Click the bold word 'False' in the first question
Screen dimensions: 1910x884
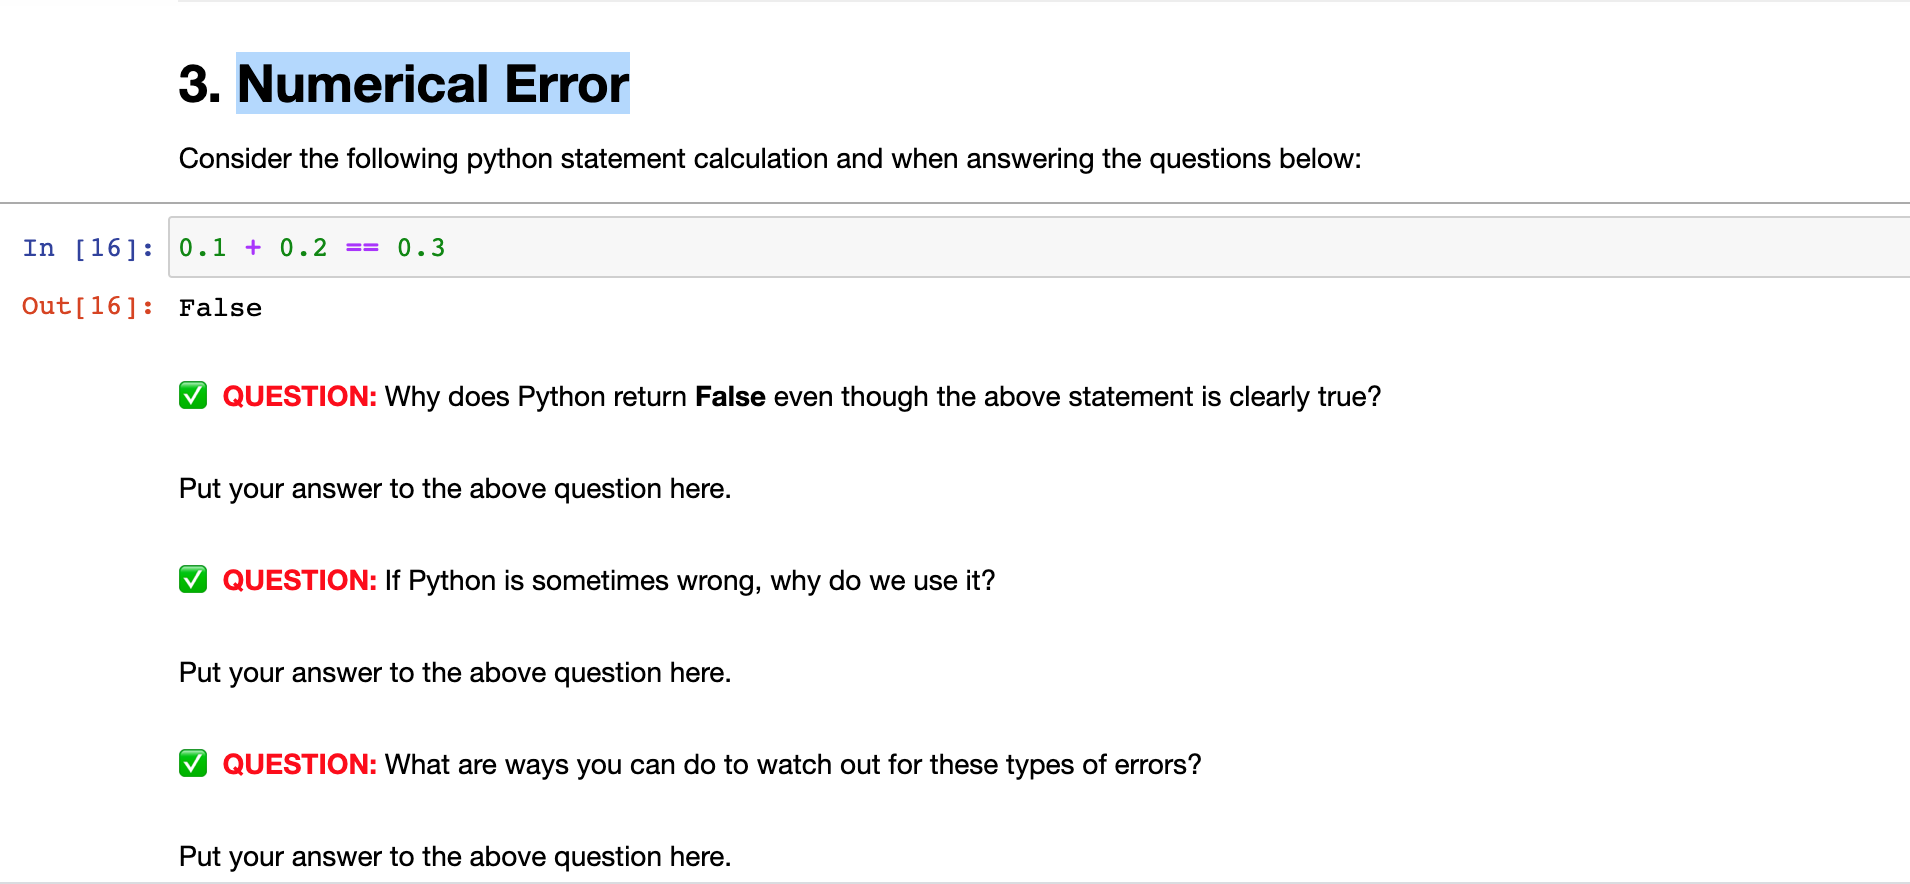730,397
